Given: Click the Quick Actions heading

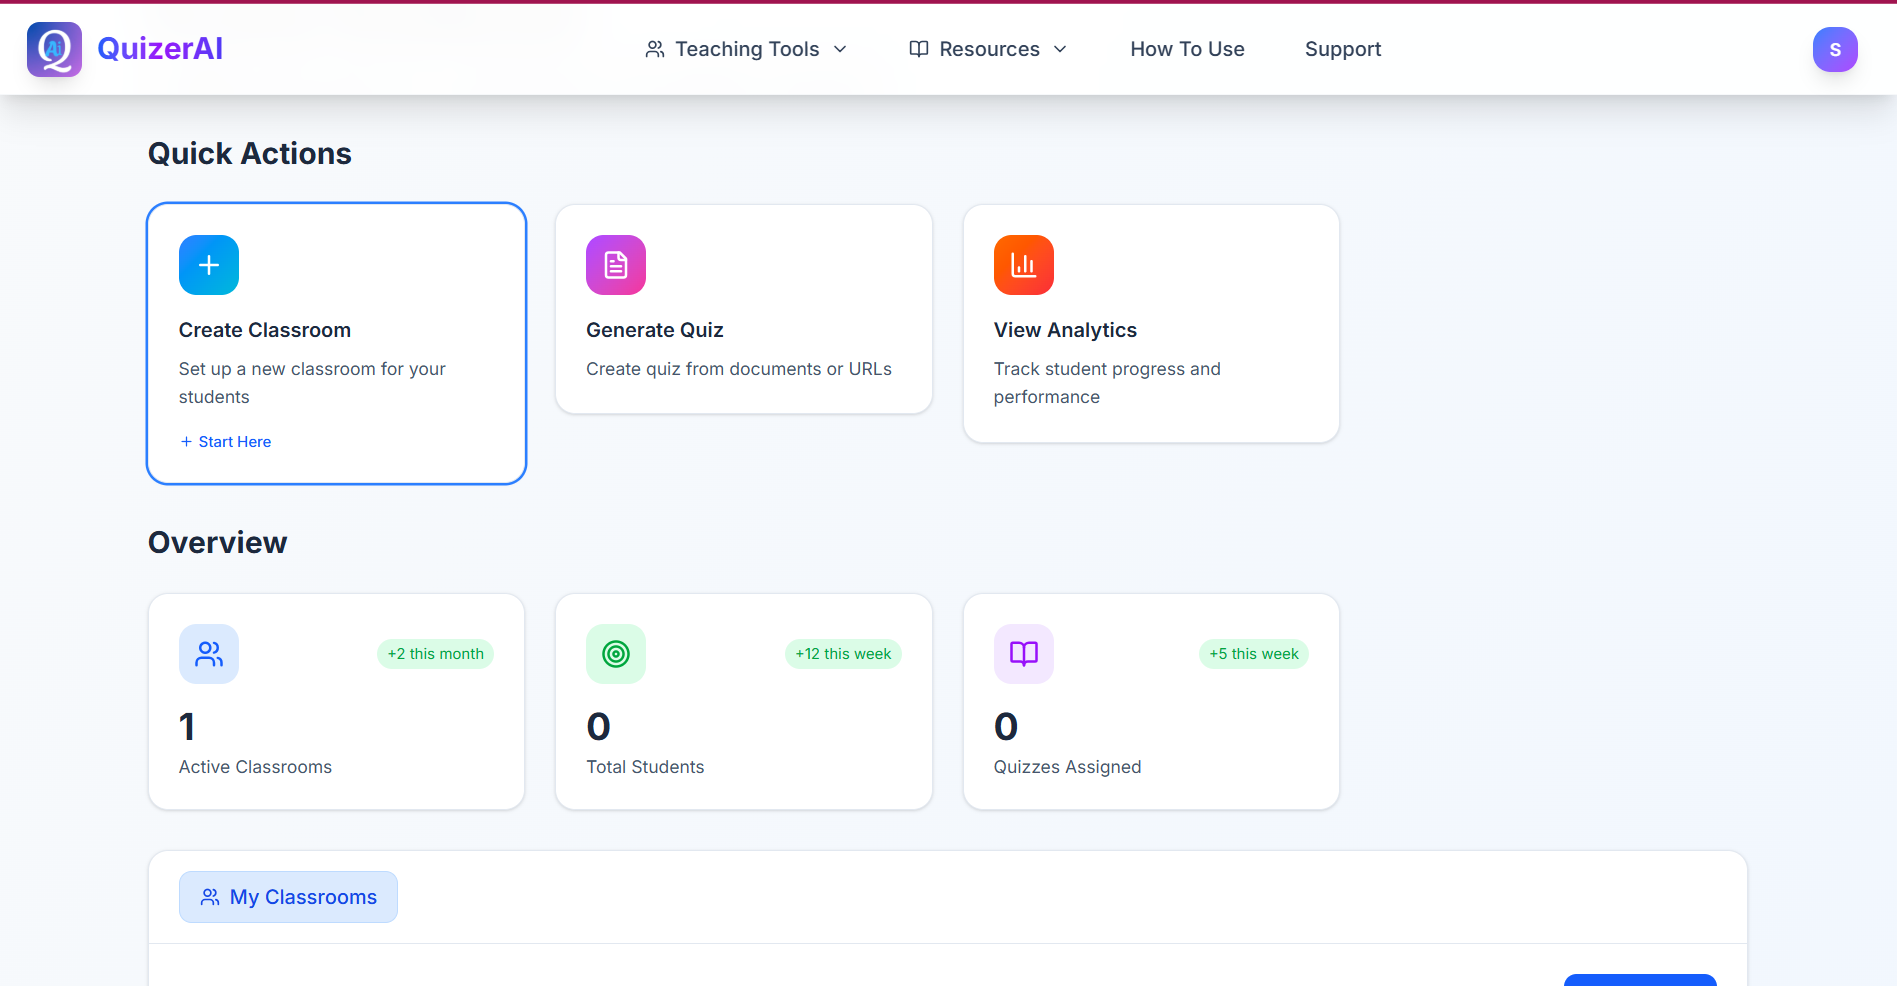Looking at the screenshot, I should pyautogui.click(x=250, y=154).
